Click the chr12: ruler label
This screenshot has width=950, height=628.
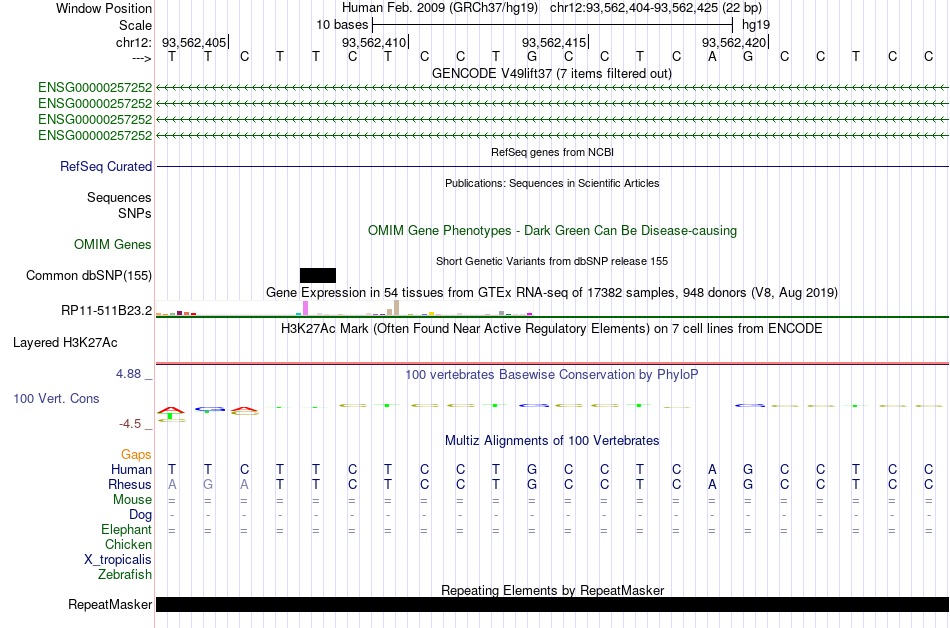133,42
